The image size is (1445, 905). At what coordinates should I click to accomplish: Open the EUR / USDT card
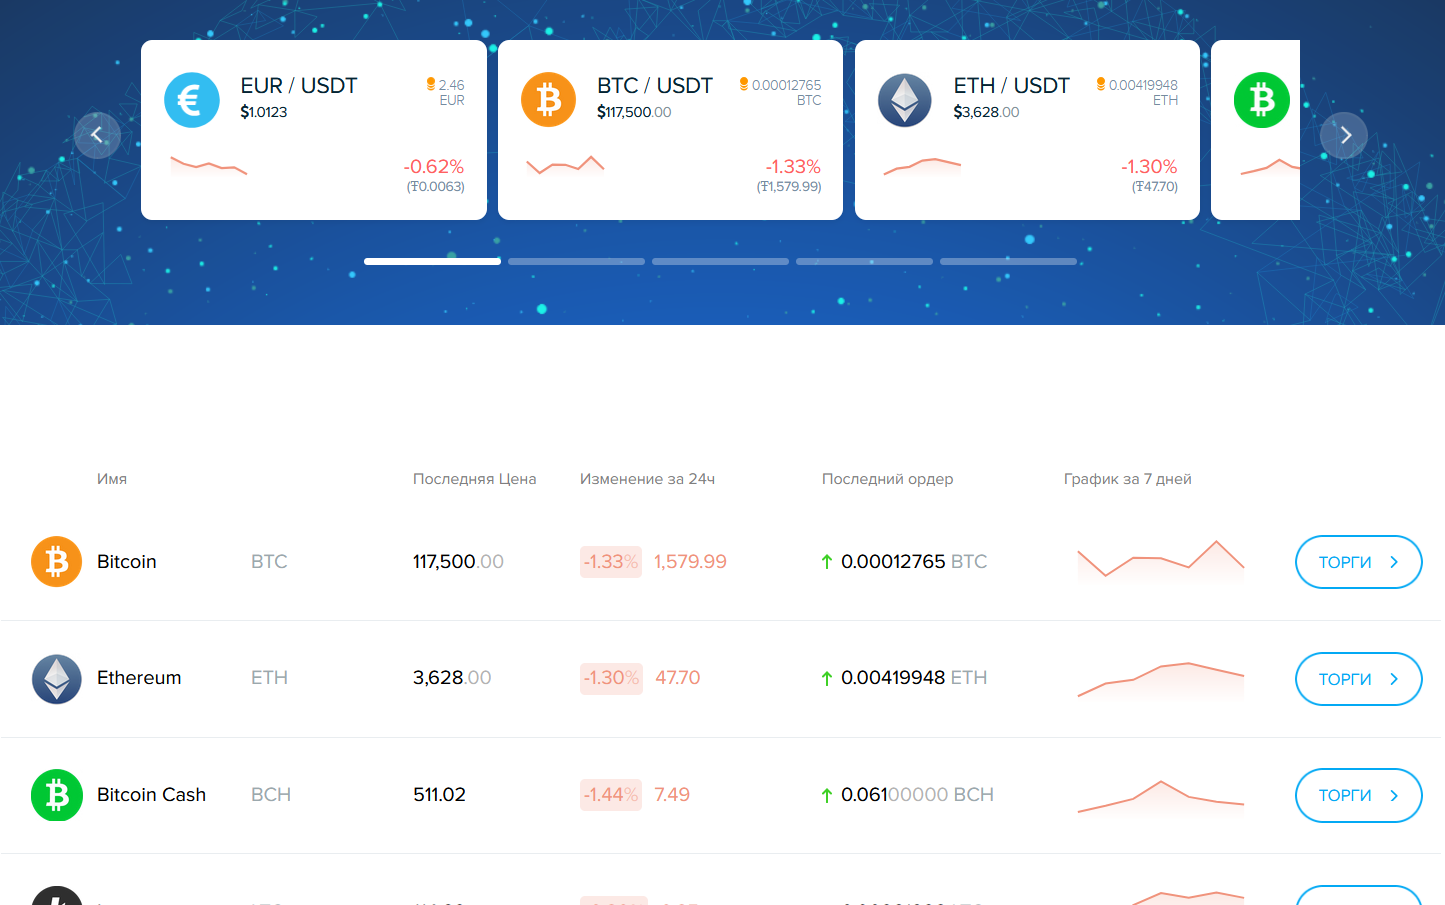tap(314, 130)
